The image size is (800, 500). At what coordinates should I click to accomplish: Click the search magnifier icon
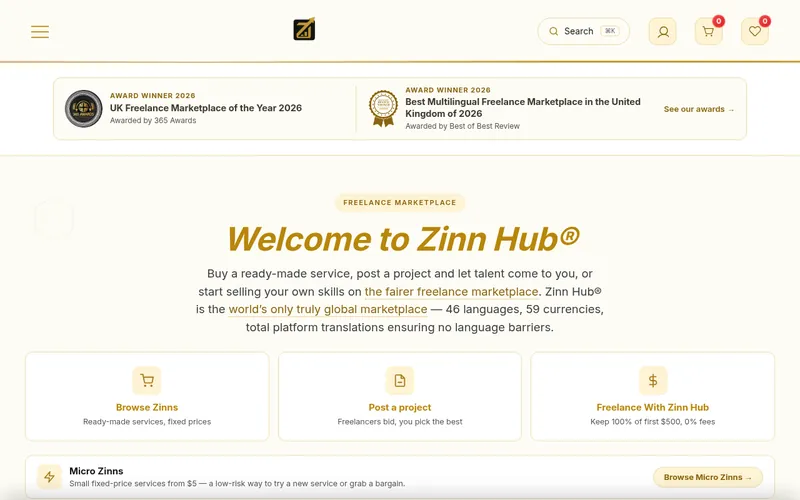(554, 31)
